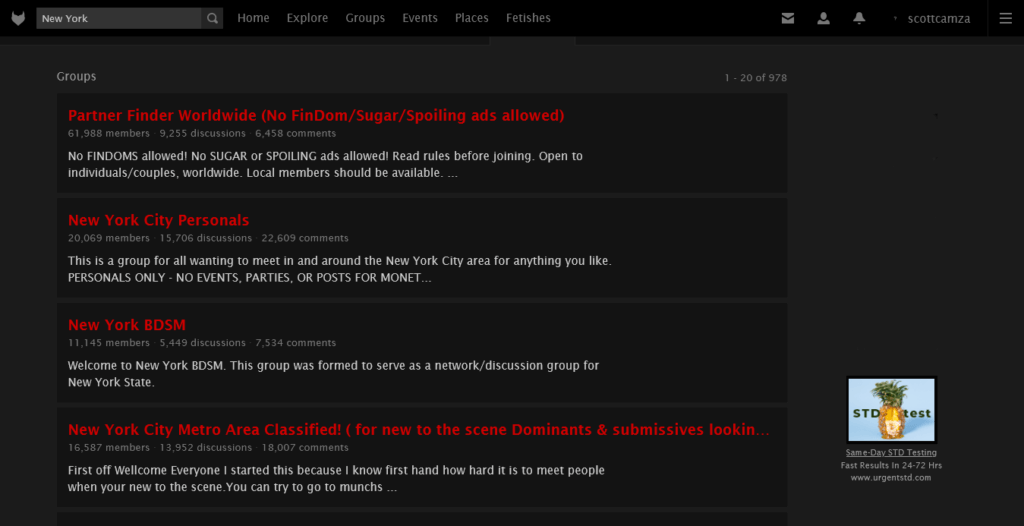Viewport: 1024px width, 526px height.
Task: Click the Groups section heading
Action: click(x=76, y=76)
